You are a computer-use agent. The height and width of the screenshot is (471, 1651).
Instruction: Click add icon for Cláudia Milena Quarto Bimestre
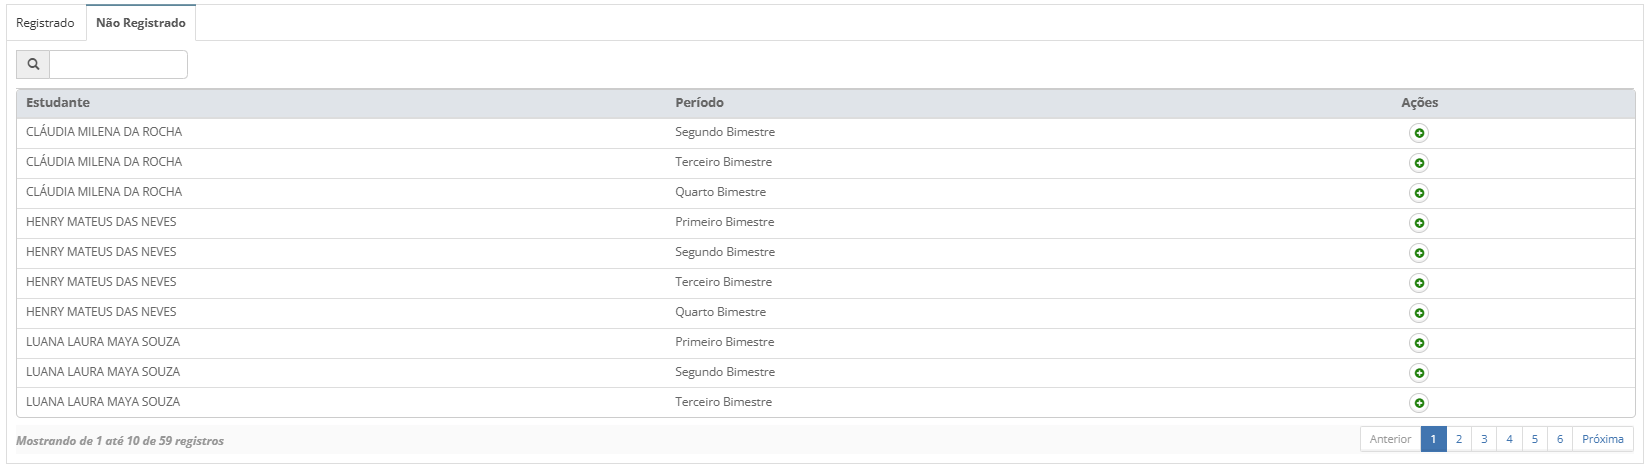1419,193
